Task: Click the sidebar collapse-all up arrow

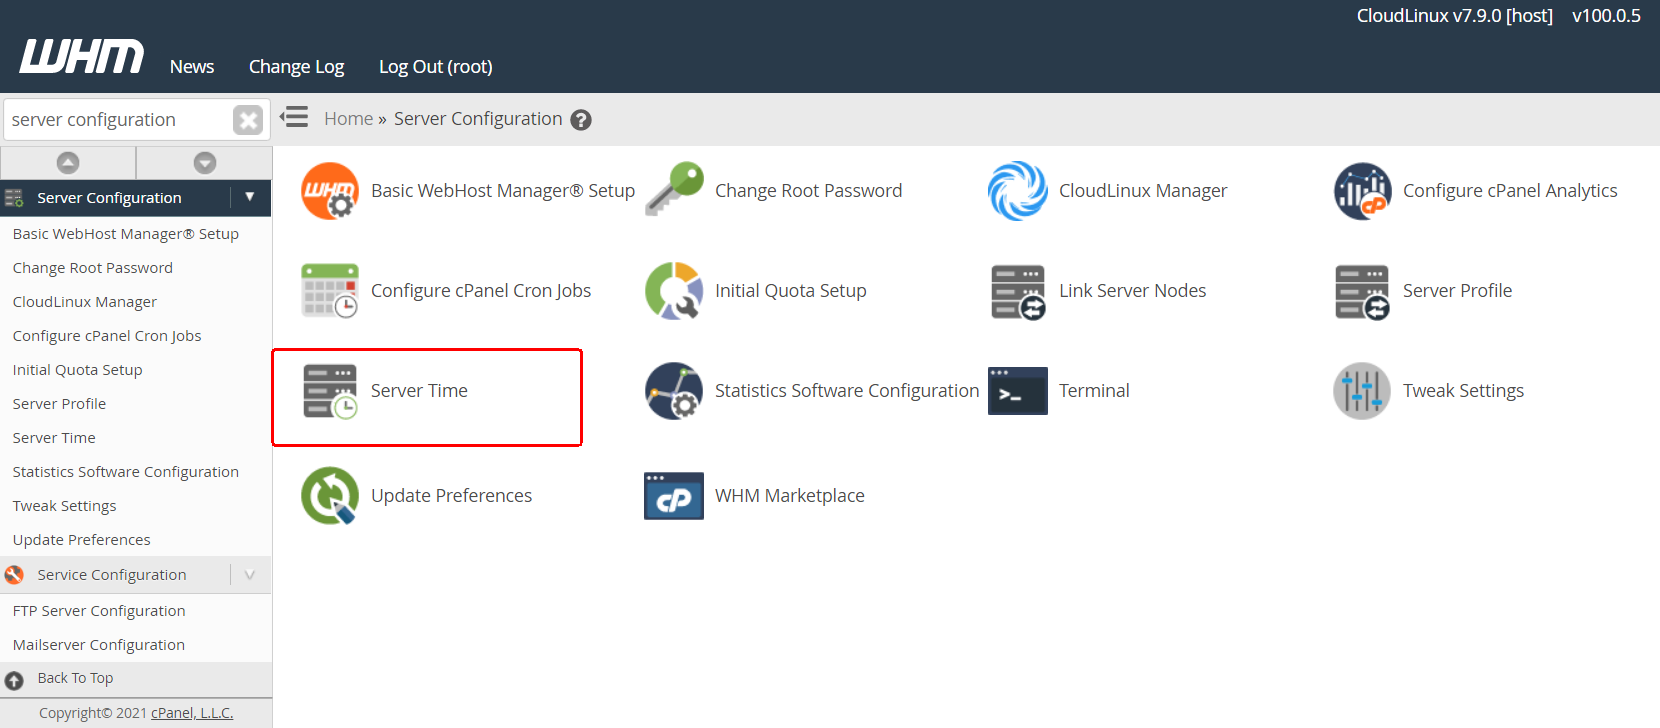Action: 68,162
